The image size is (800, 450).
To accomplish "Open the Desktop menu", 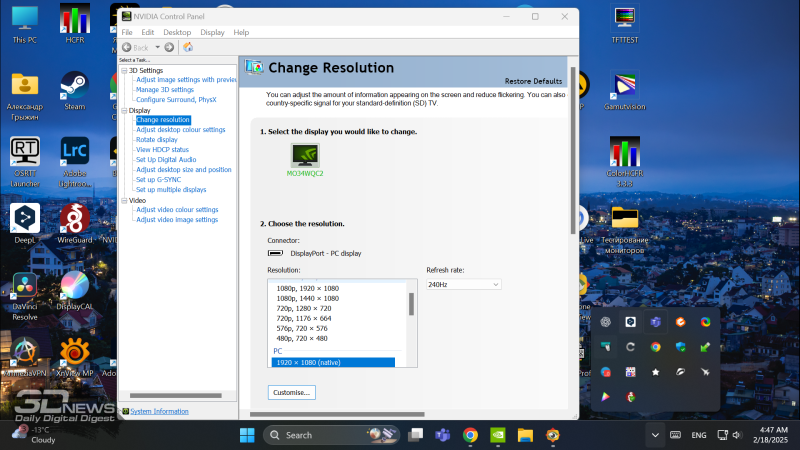I will point(177,32).
